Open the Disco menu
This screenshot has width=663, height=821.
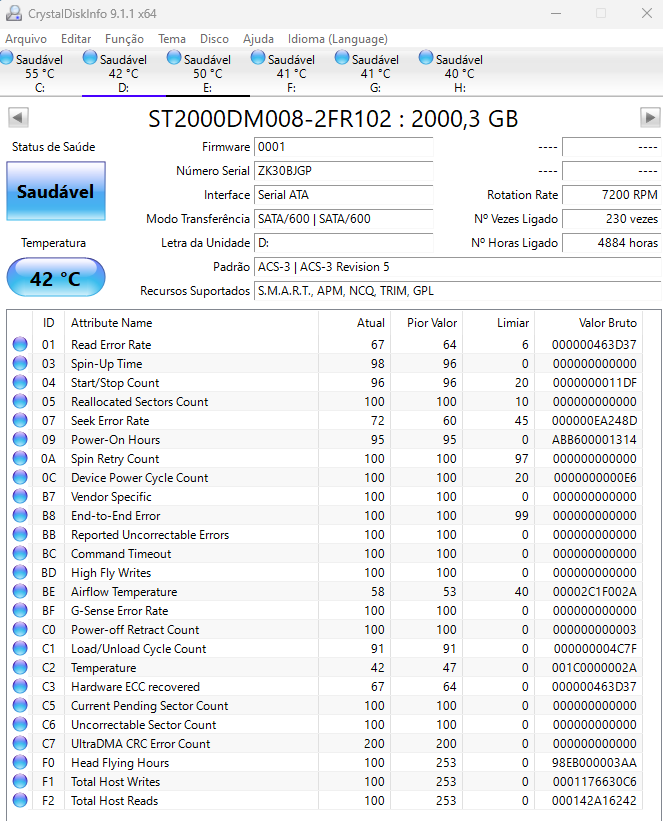[214, 39]
